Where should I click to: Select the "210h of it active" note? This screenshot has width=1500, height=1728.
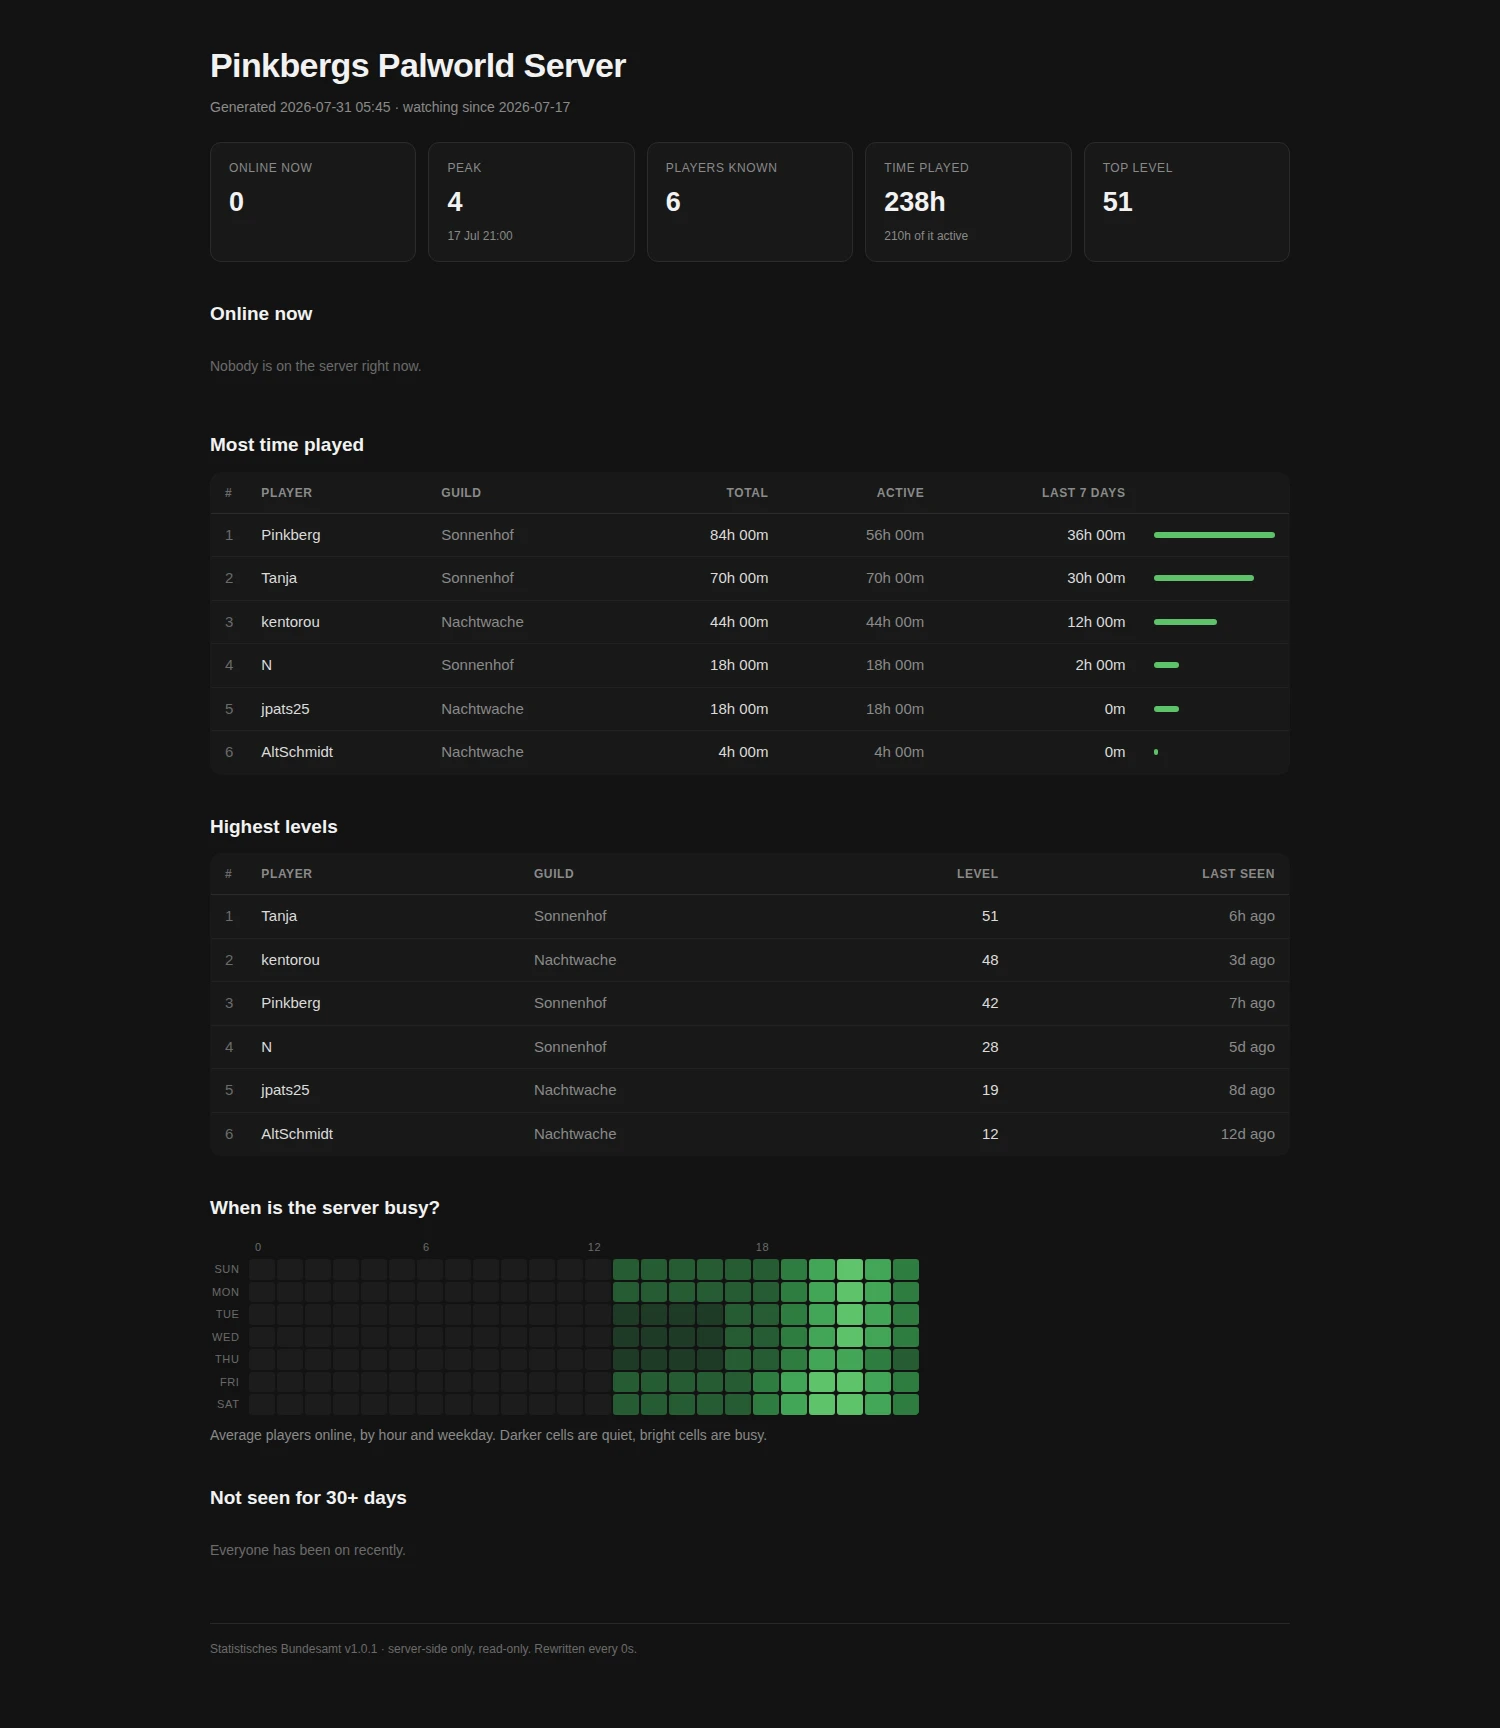(x=926, y=236)
